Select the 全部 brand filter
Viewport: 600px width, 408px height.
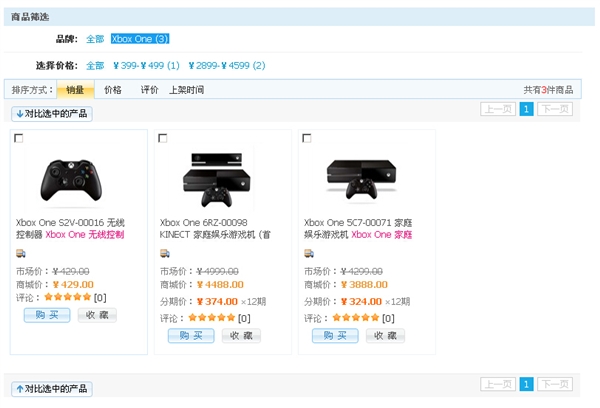95,39
